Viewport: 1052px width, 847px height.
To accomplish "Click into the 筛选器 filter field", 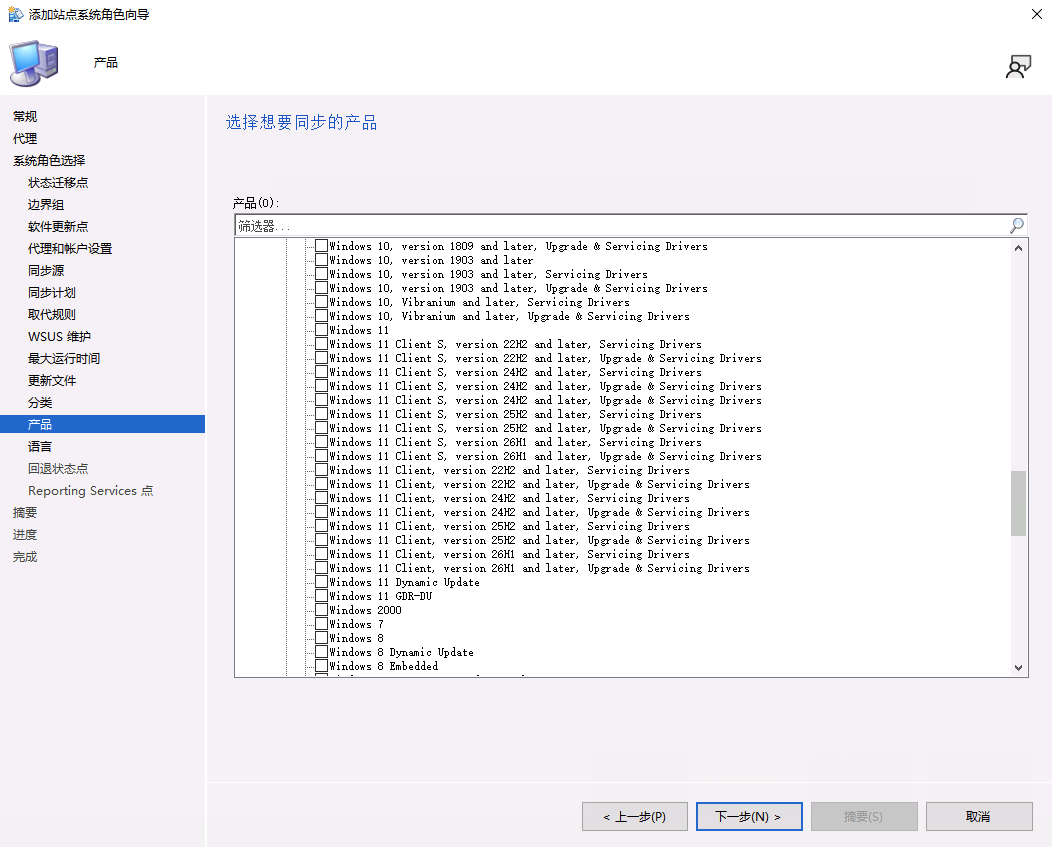I will point(621,226).
